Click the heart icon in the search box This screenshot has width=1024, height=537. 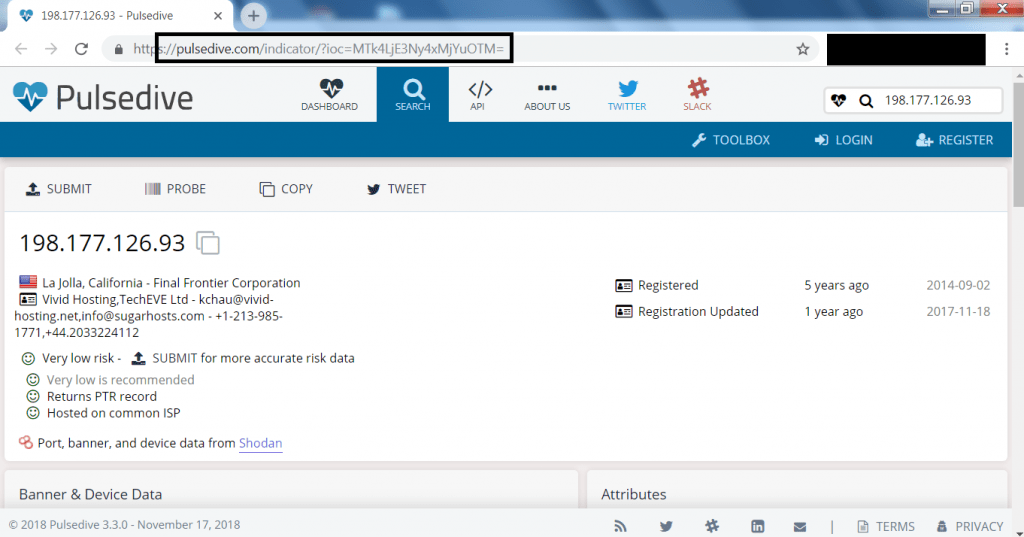839,101
